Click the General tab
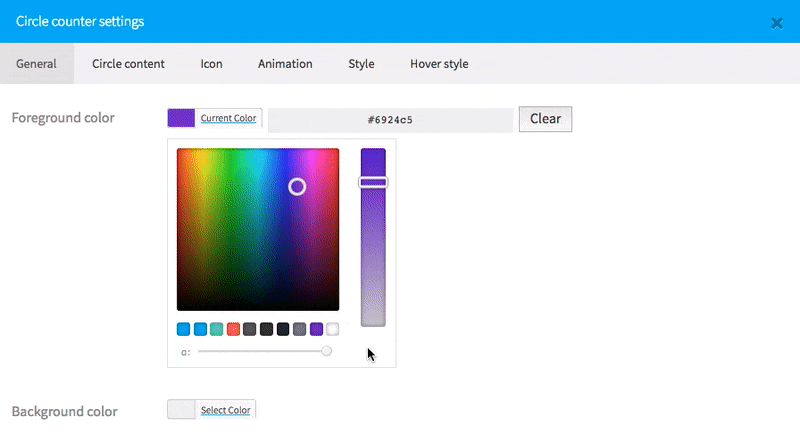Image resolution: width=800 pixels, height=443 pixels. click(36, 64)
